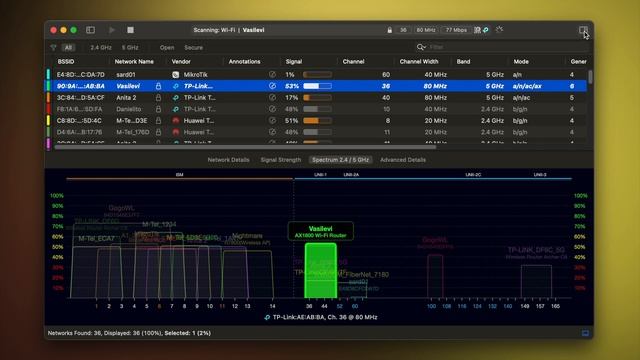Select BSSID 3C:84:...D:5A:CF
The image size is (640, 360).
(x=80, y=98)
